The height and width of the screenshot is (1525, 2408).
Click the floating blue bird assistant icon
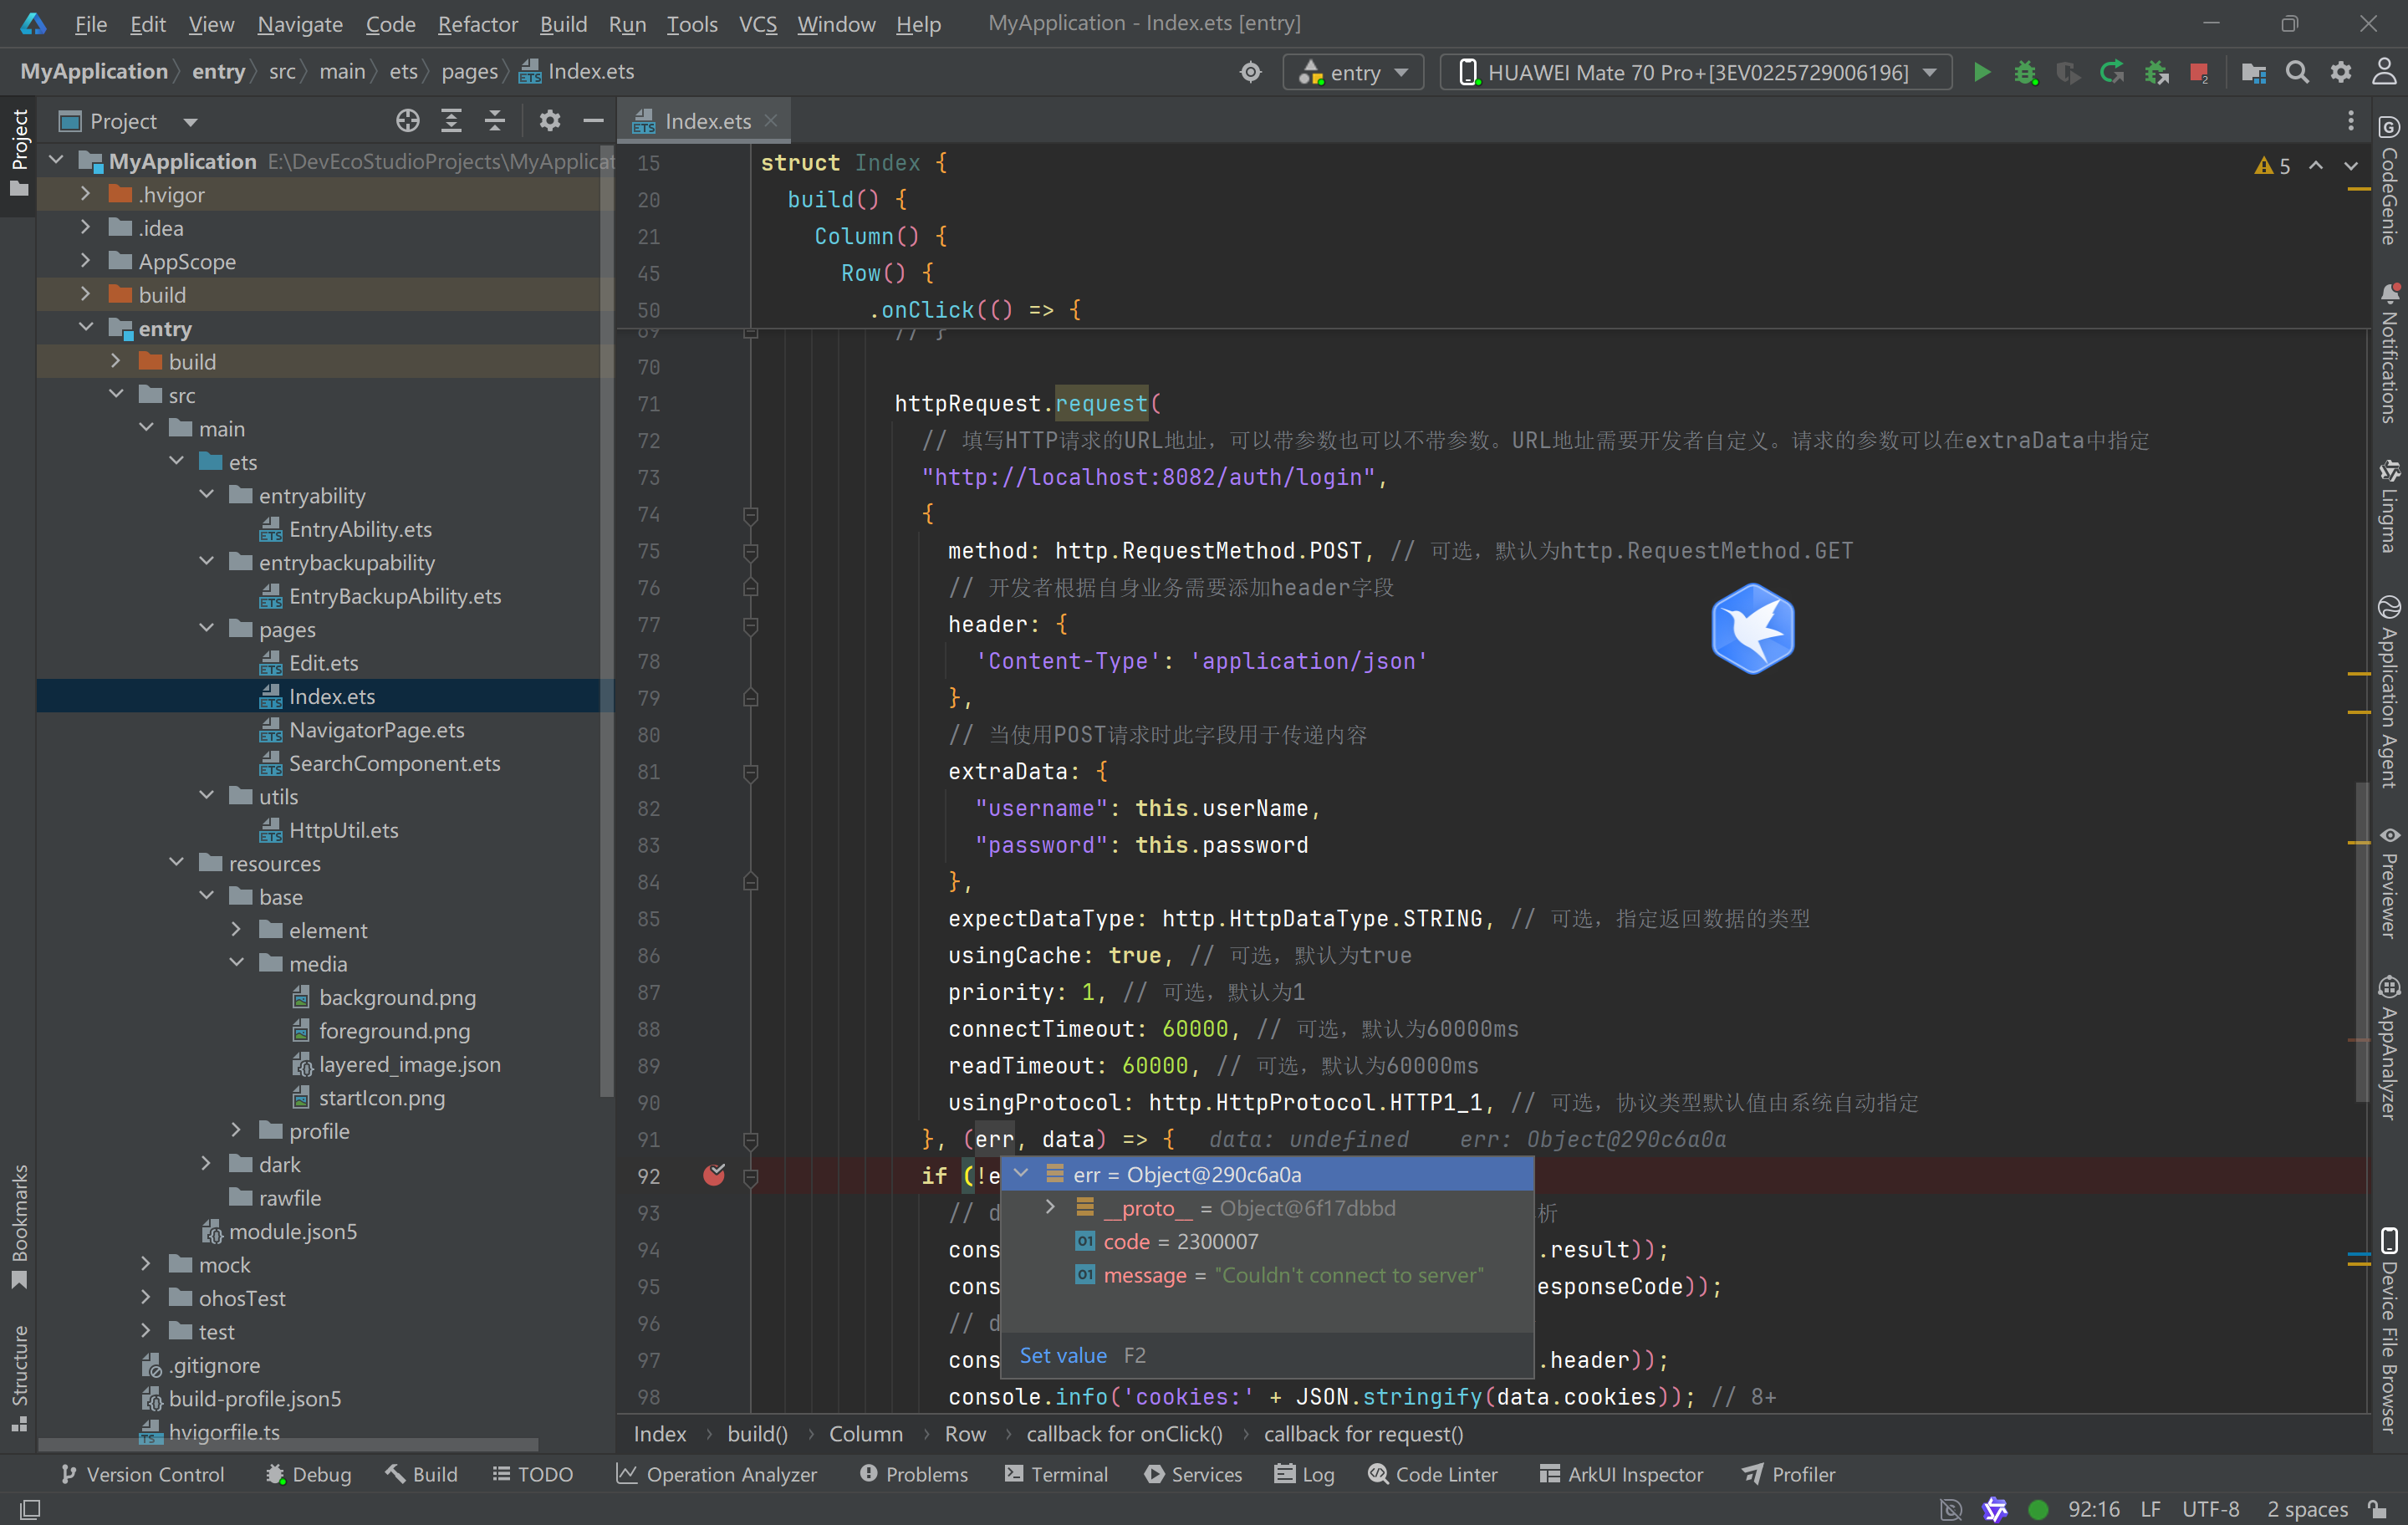pos(1752,629)
